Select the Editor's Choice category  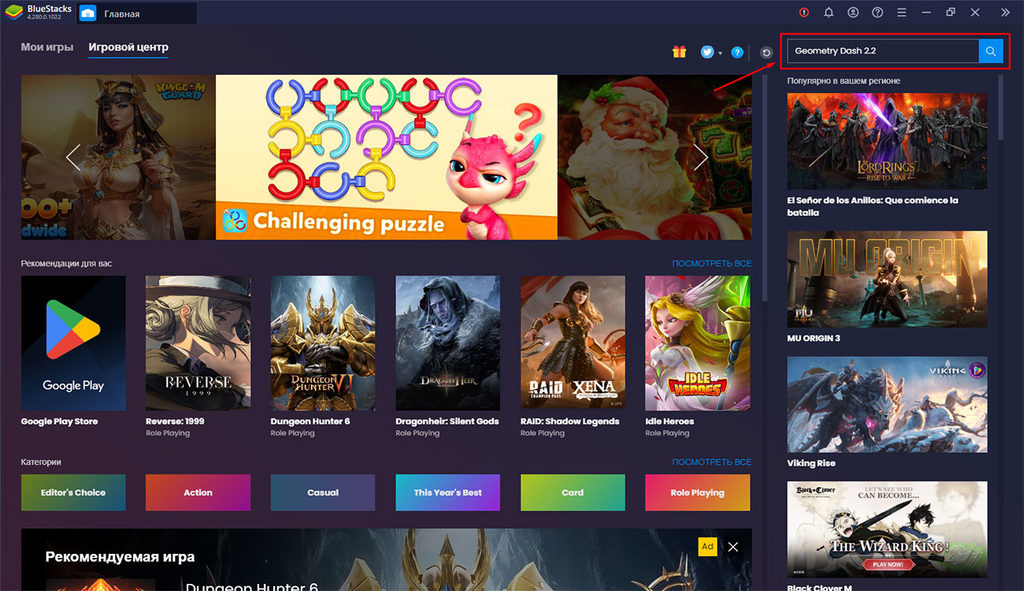pyautogui.click(x=73, y=492)
